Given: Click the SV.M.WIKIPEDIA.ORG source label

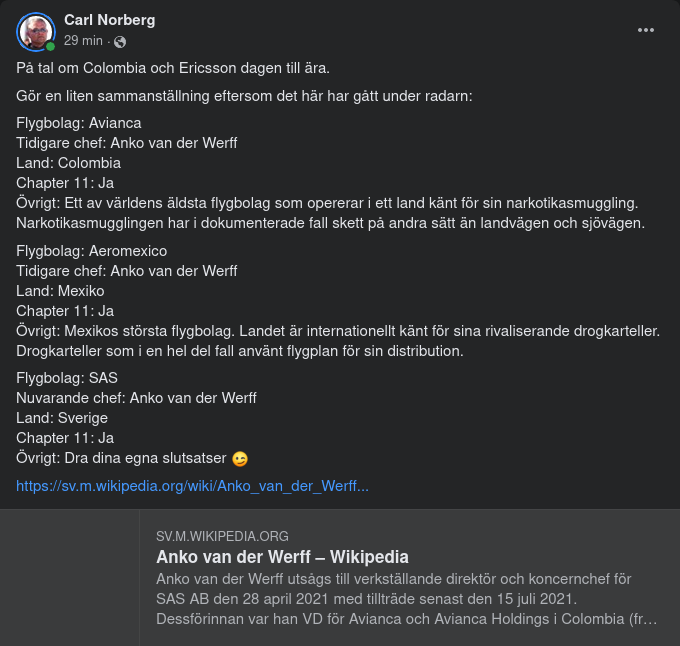Looking at the screenshot, I should tap(222, 536).
